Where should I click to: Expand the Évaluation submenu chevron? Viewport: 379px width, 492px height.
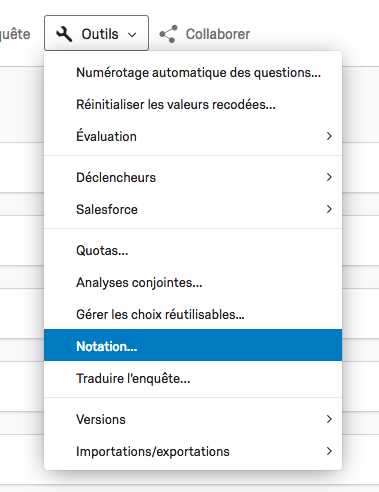tap(329, 136)
